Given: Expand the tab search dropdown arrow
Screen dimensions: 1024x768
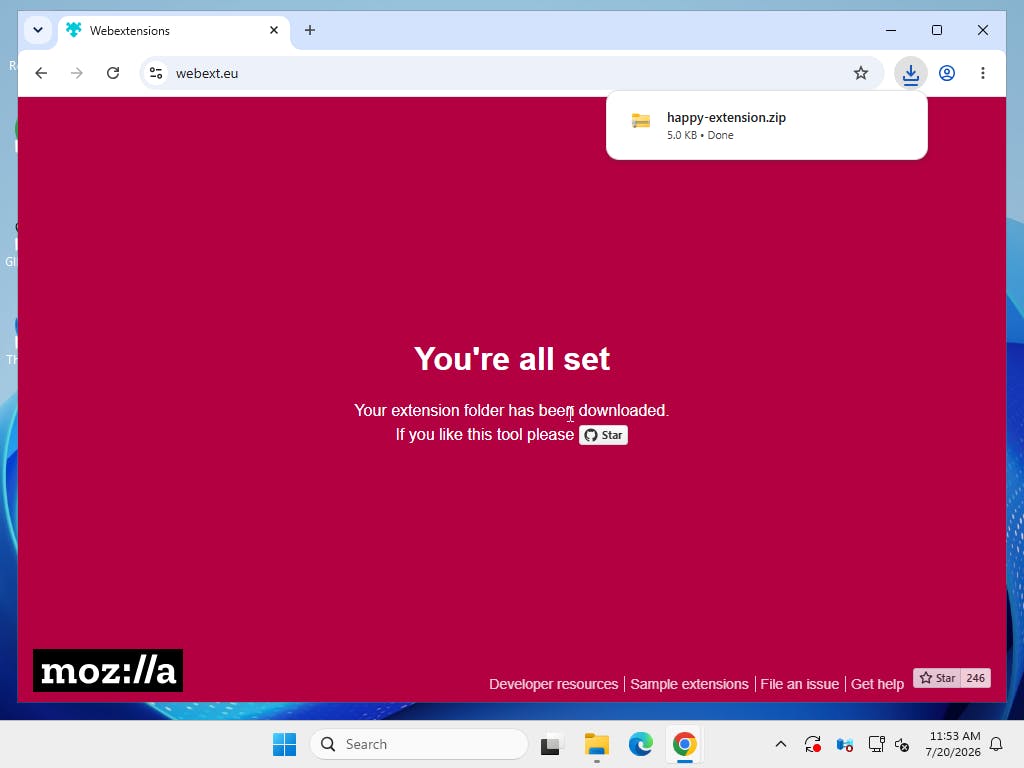Looking at the screenshot, I should click(38, 30).
